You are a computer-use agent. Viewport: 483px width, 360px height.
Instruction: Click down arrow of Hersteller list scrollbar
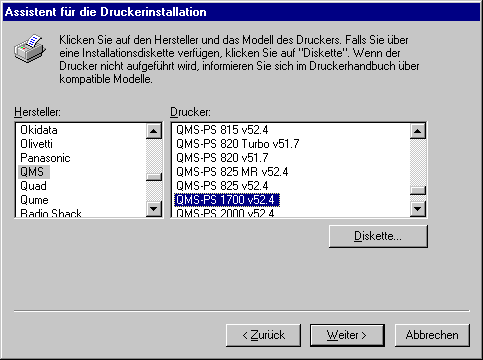click(x=154, y=209)
